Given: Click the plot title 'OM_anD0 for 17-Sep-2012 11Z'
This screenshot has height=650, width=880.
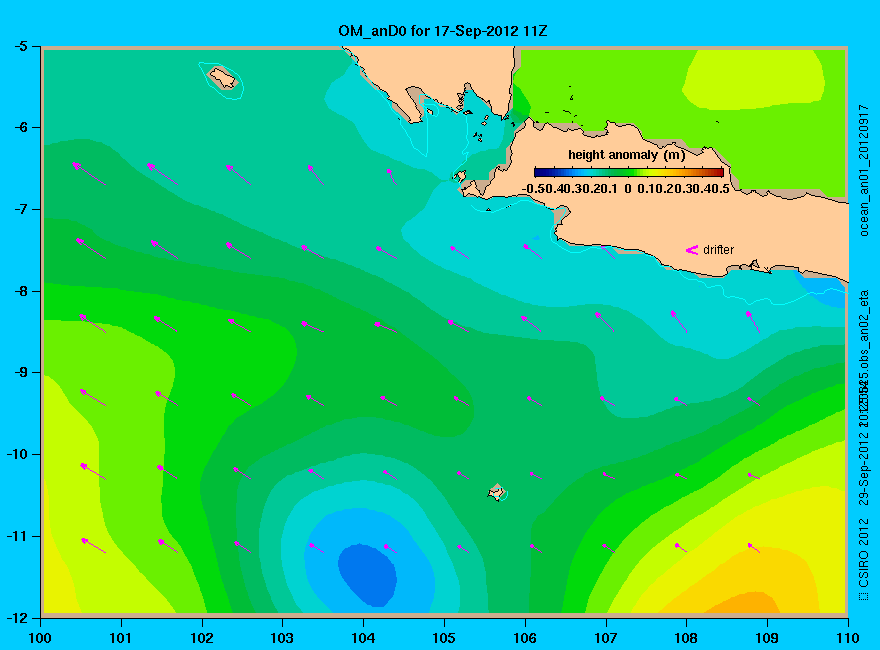Looking at the screenshot, I should pos(442,31).
